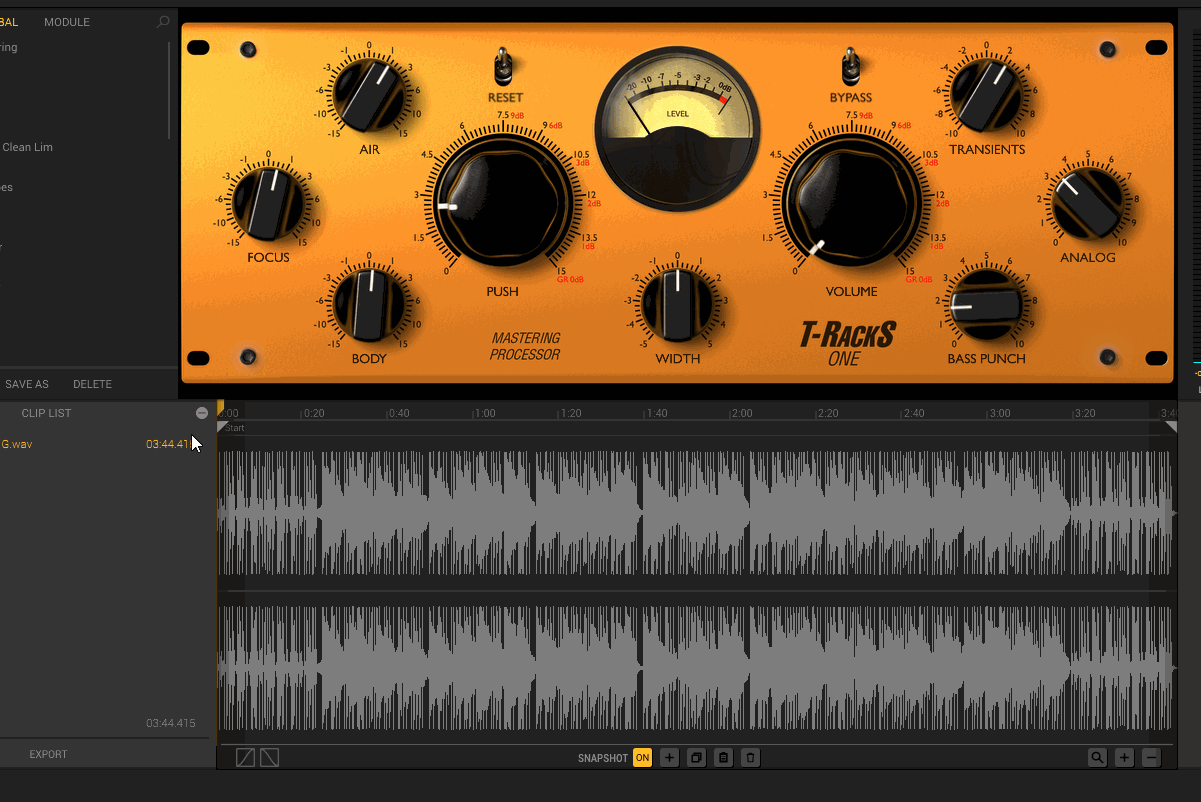The width and height of the screenshot is (1201, 802).
Task: Click the end marker triangle on the timeline
Action: click(x=1171, y=427)
